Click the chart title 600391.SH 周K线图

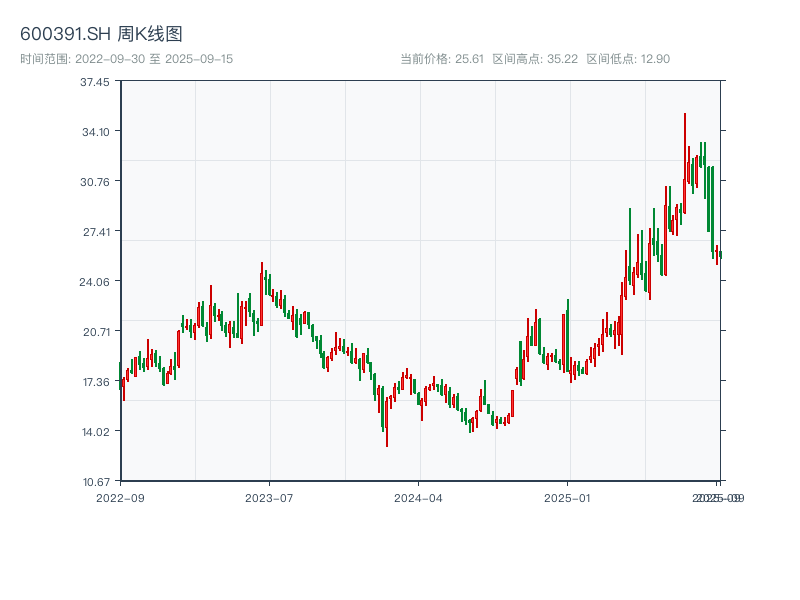[x=101, y=34]
